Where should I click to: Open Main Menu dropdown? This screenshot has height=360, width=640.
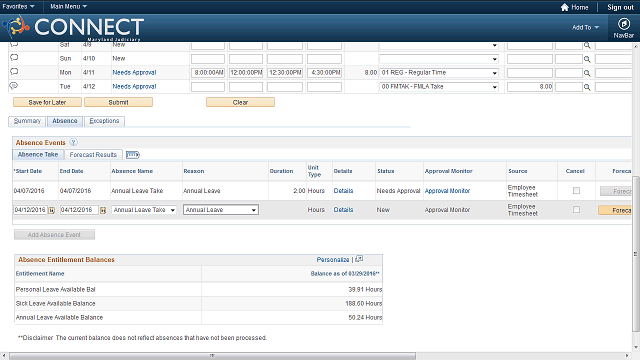click(x=68, y=7)
